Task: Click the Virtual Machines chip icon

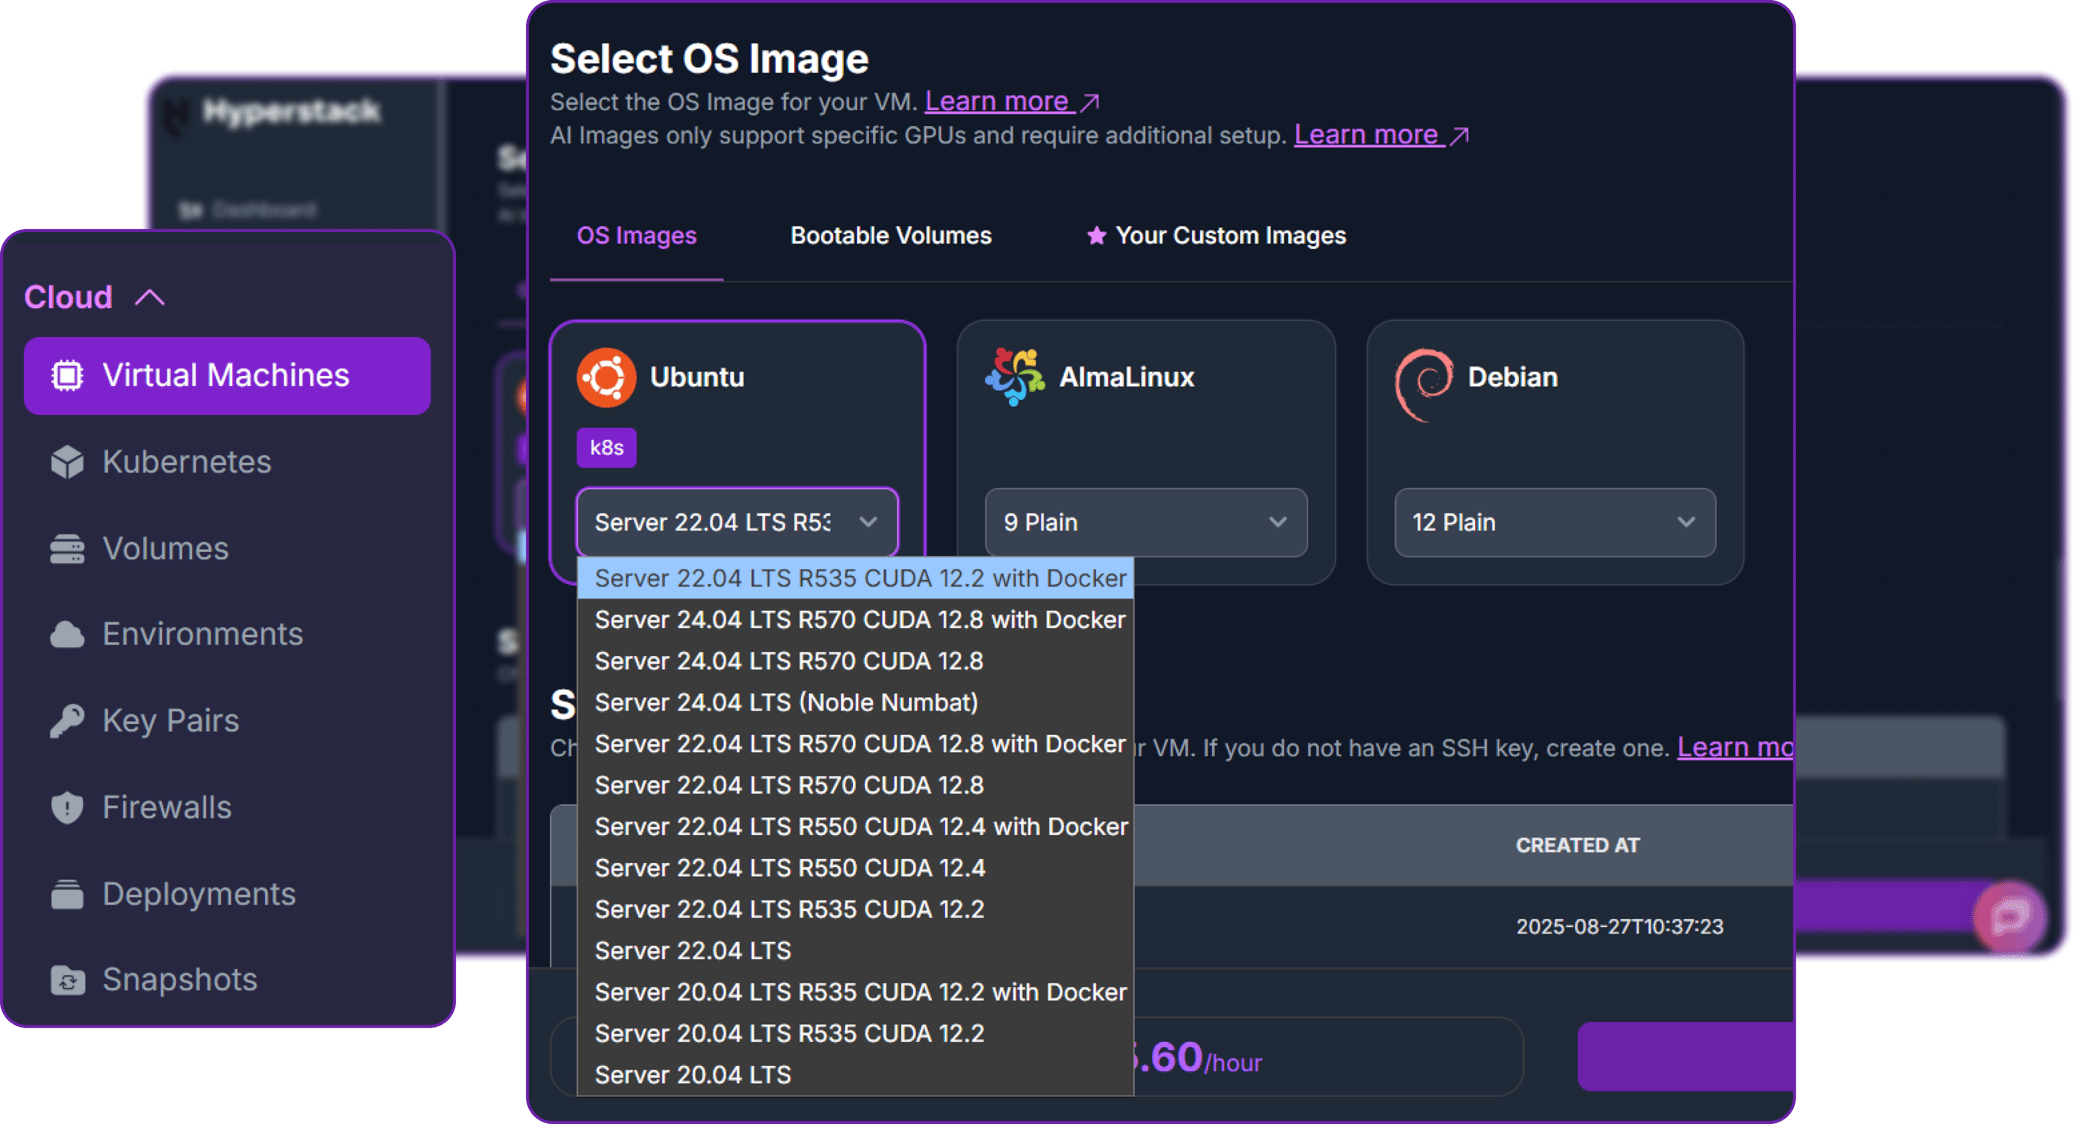Action: pyautogui.click(x=67, y=375)
